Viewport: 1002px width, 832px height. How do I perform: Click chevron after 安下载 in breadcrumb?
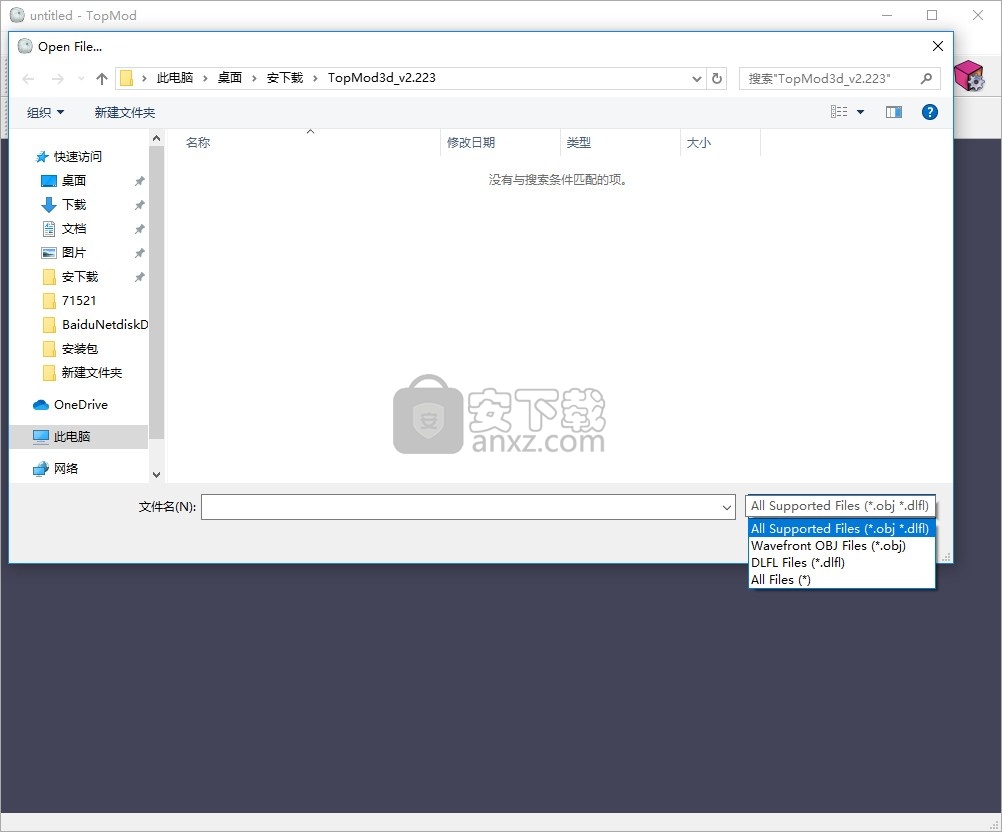coord(316,79)
